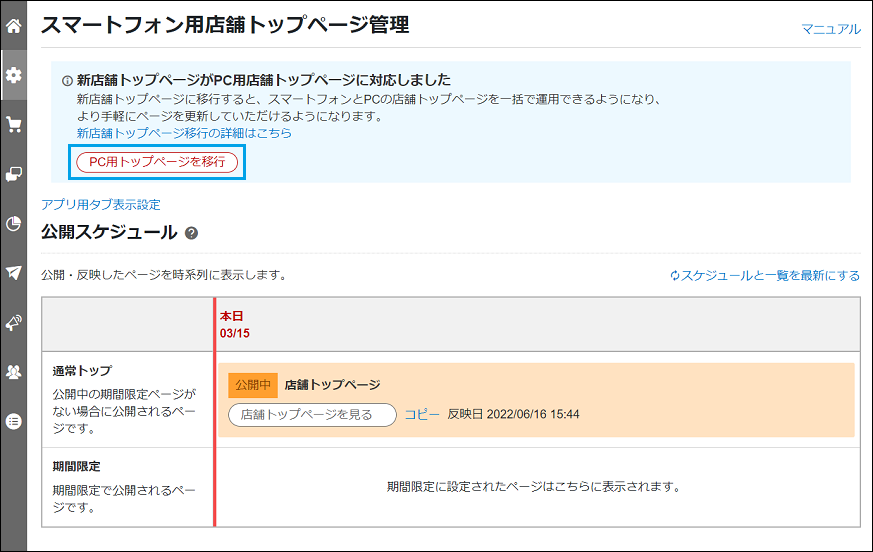
Task: Open the shopping cart sidebar icon
Action: 13,124
